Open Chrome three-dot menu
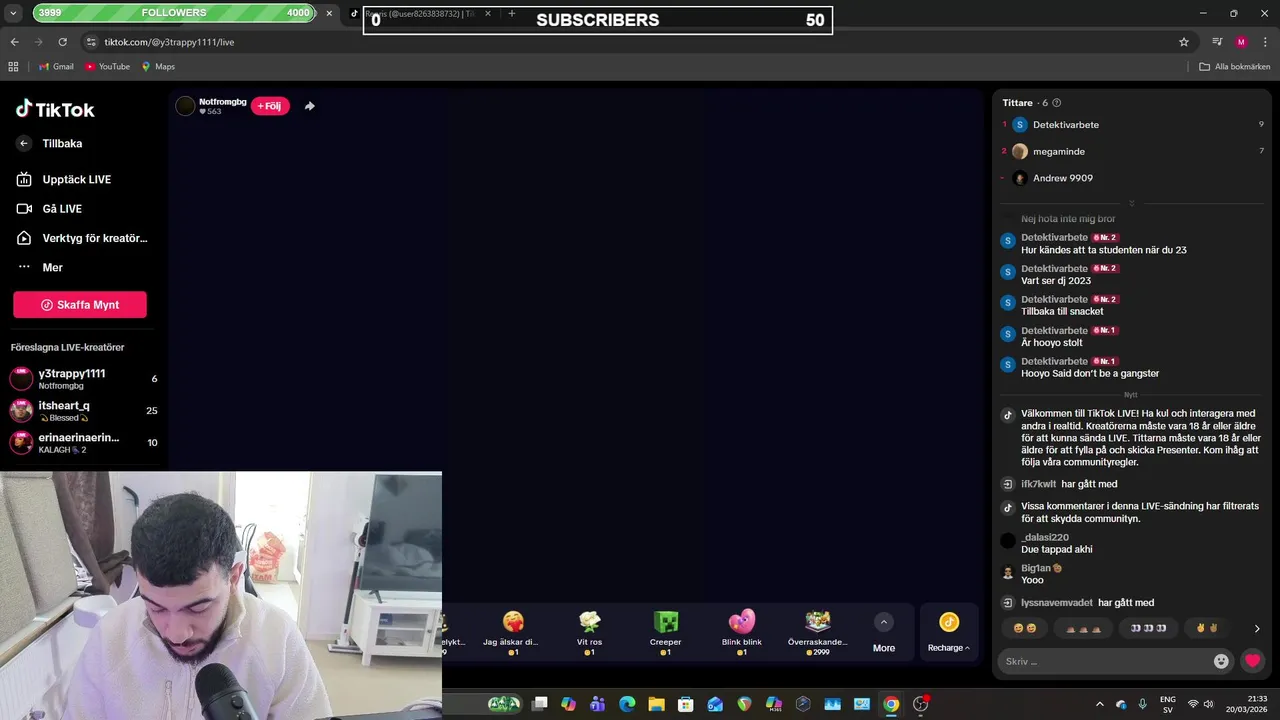The width and height of the screenshot is (1280, 720). pyautogui.click(x=1265, y=42)
